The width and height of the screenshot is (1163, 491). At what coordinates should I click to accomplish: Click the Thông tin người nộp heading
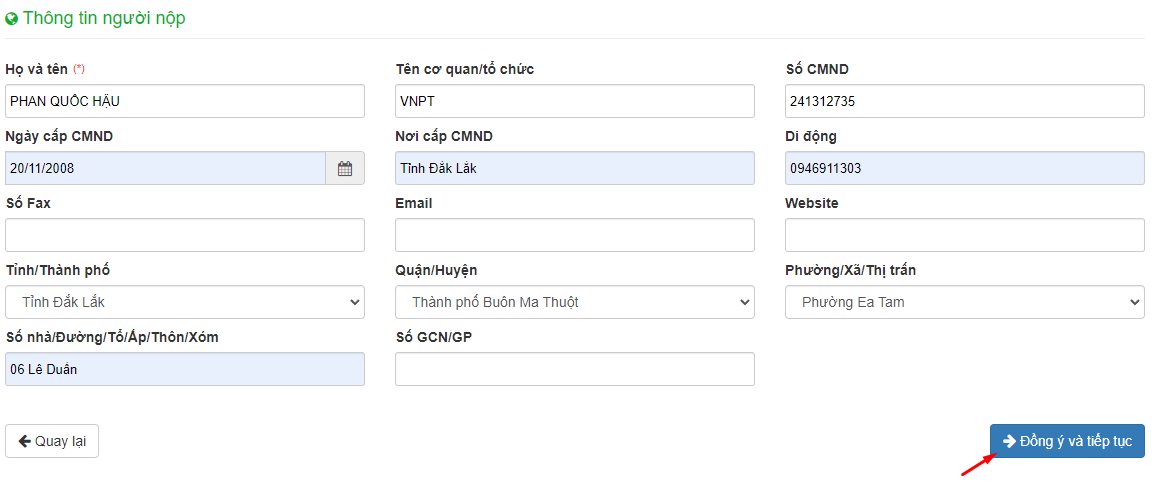click(x=104, y=19)
